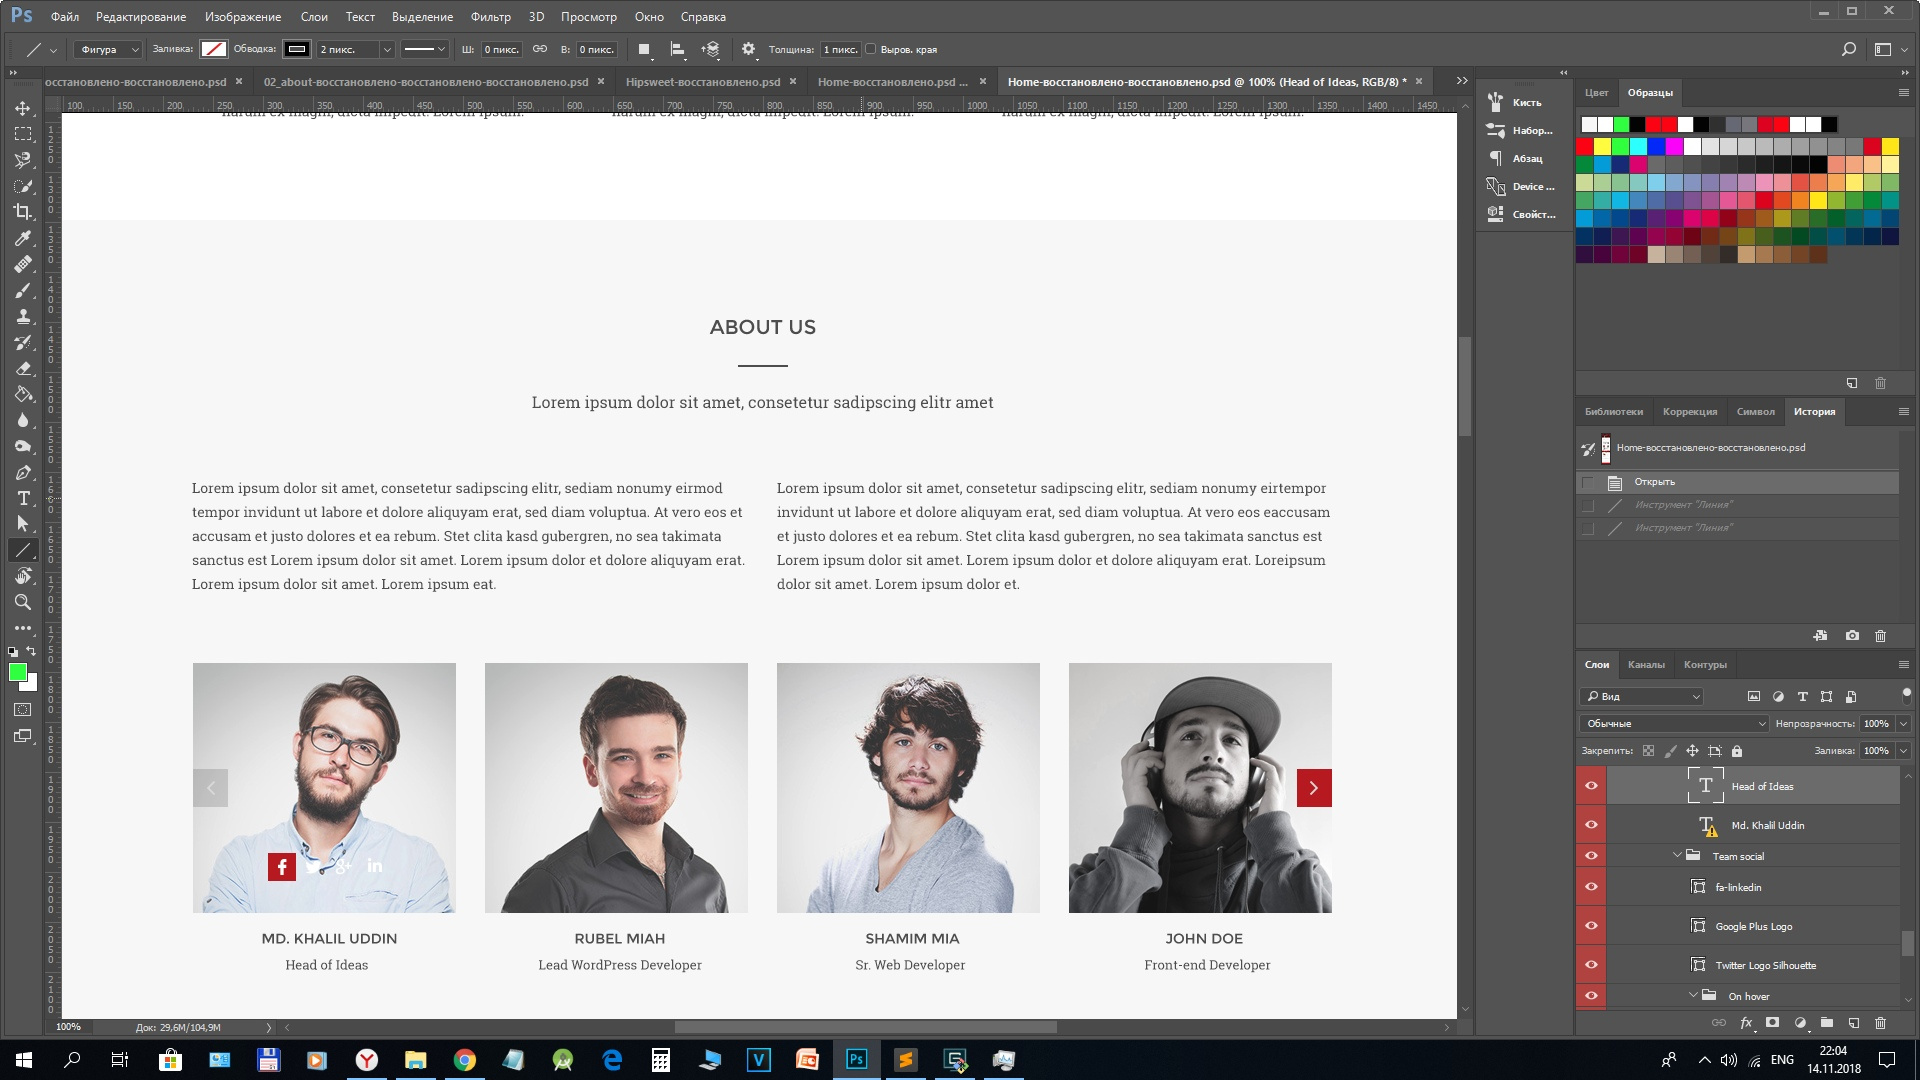Open the Windows Start button
1920x1080 pixels.
24,1060
